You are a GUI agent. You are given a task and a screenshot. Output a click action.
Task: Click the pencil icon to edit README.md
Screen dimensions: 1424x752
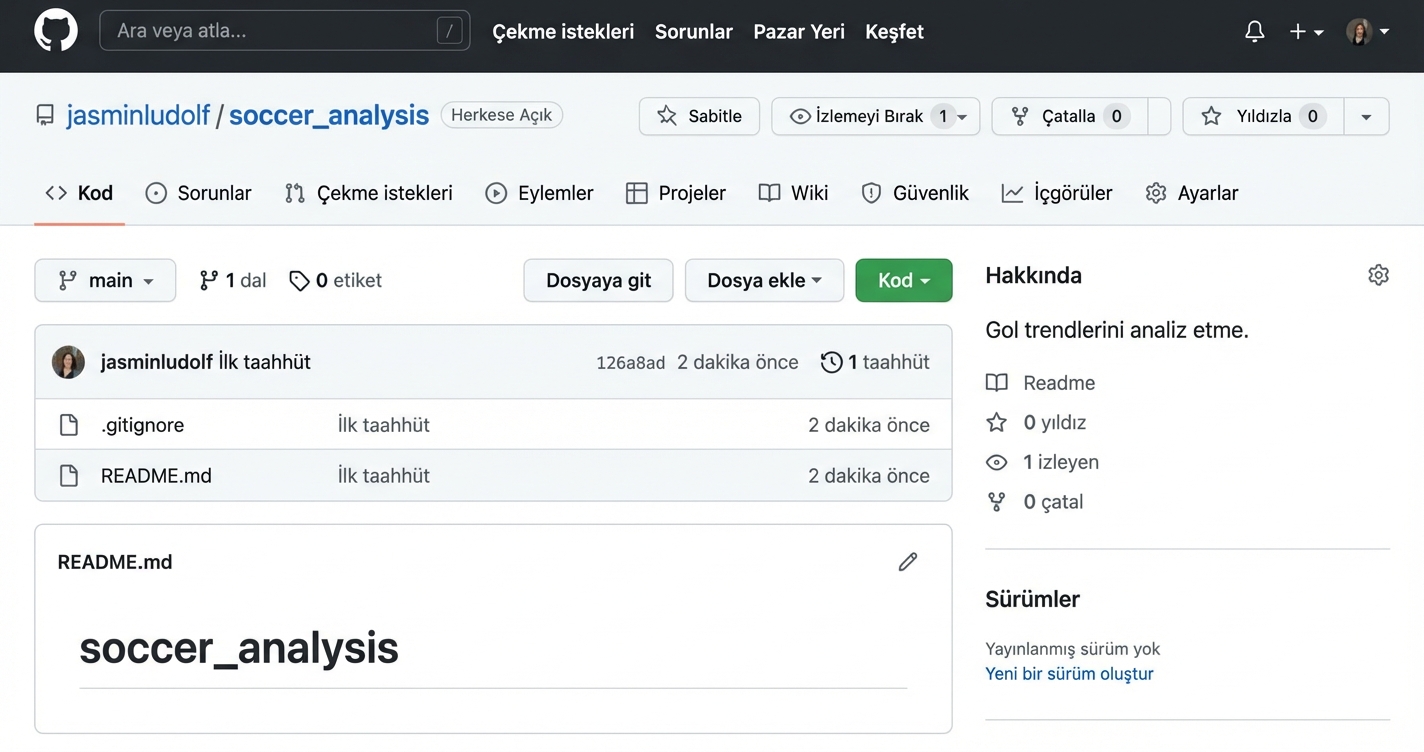(x=907, y=562)
